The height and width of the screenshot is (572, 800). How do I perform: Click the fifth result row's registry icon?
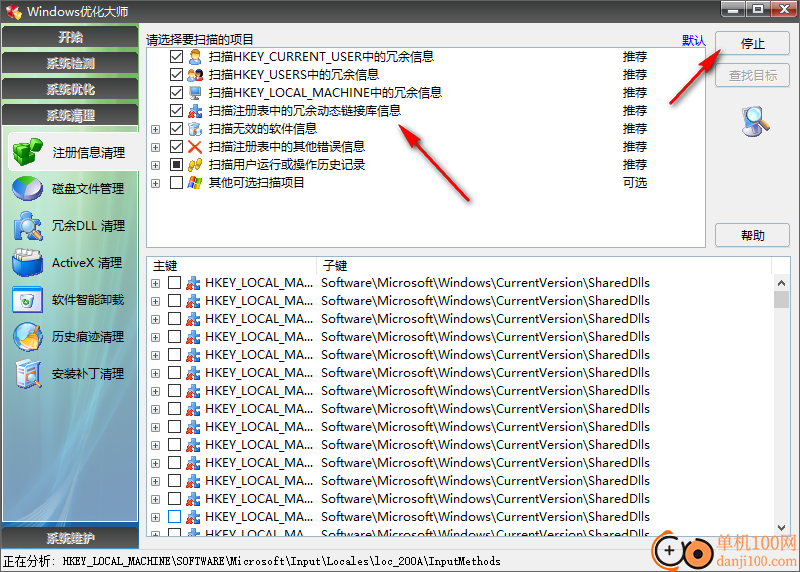(x=193, y=355)
